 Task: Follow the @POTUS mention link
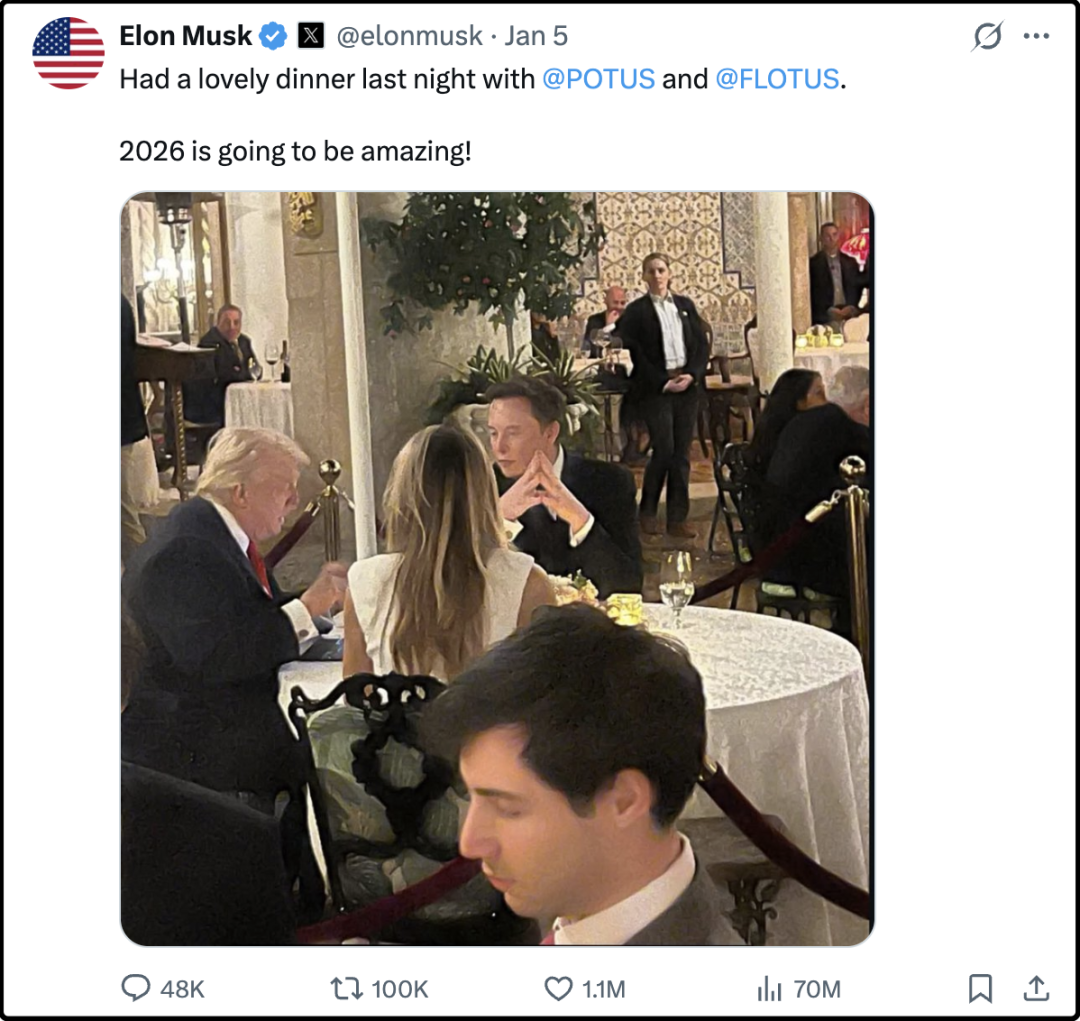click(598, 80)
